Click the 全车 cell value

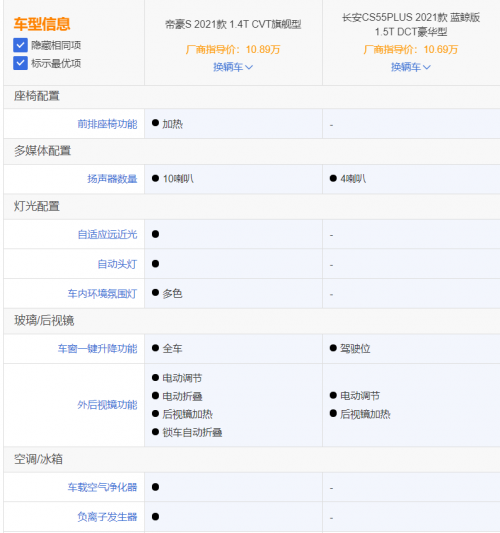[172, 348]
